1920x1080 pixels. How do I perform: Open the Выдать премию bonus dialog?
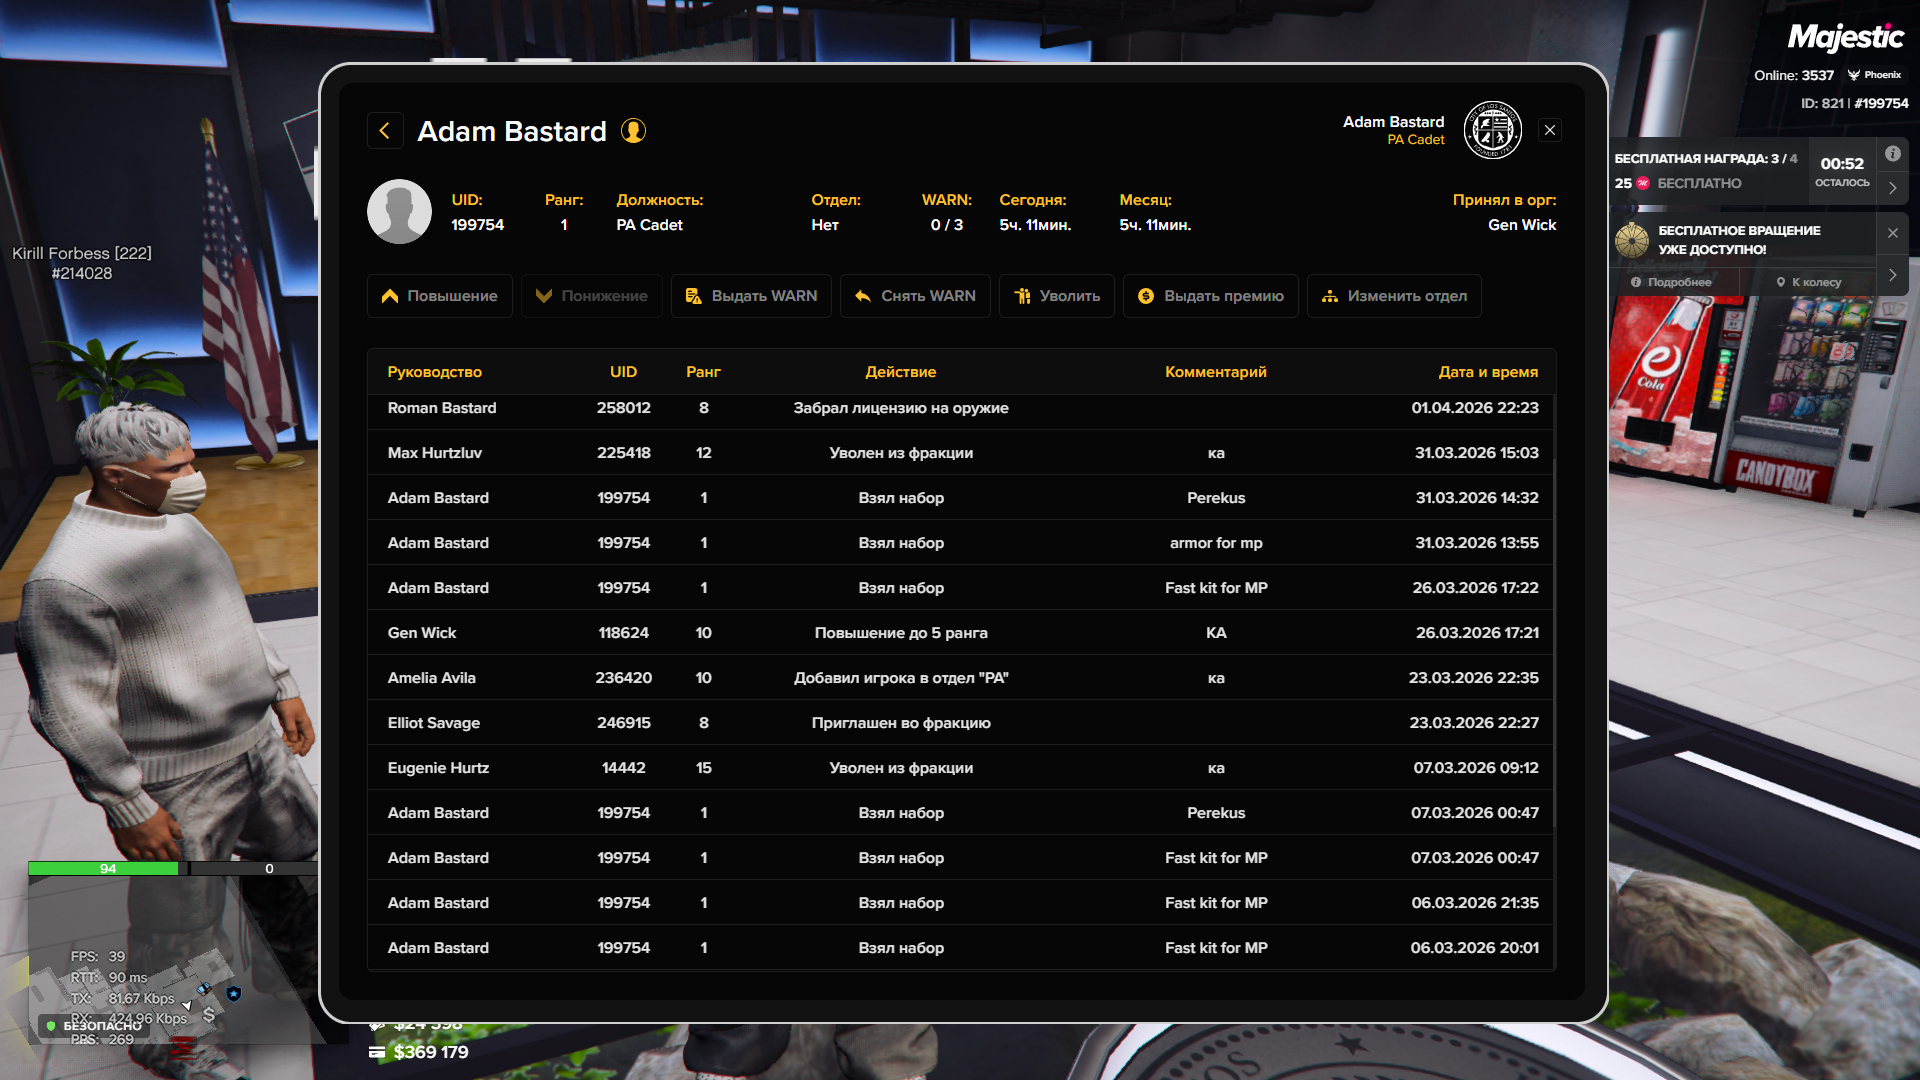(1210, 296)
